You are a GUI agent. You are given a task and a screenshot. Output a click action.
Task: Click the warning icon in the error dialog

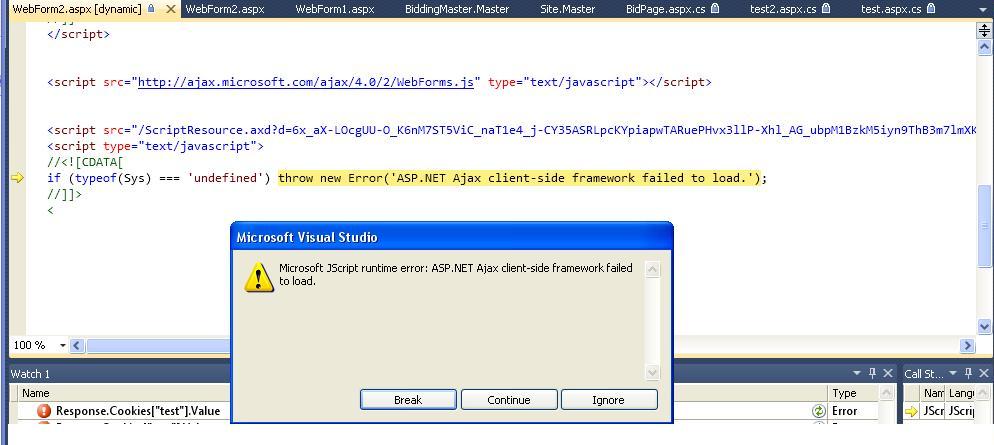tap(259, 277)
